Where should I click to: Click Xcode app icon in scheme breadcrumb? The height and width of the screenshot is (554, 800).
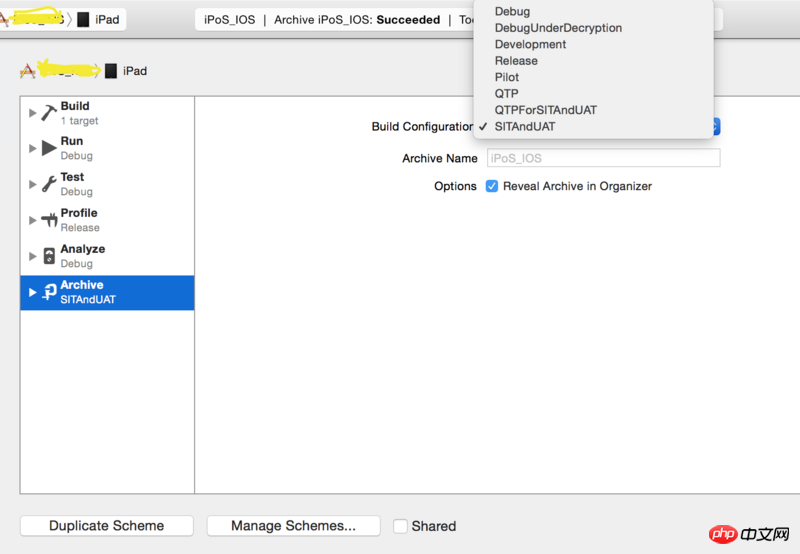click(x=28, y=71)
